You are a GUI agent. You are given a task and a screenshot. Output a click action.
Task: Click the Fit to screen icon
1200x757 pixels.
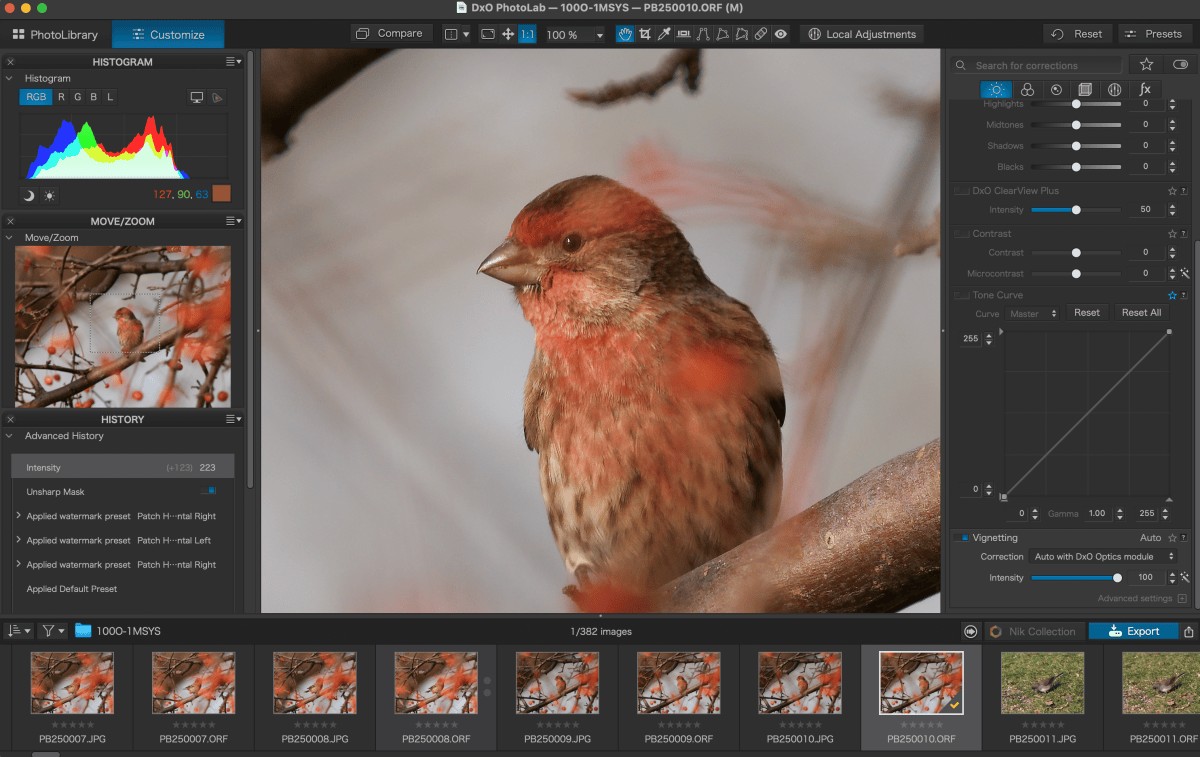pos(488,34)
